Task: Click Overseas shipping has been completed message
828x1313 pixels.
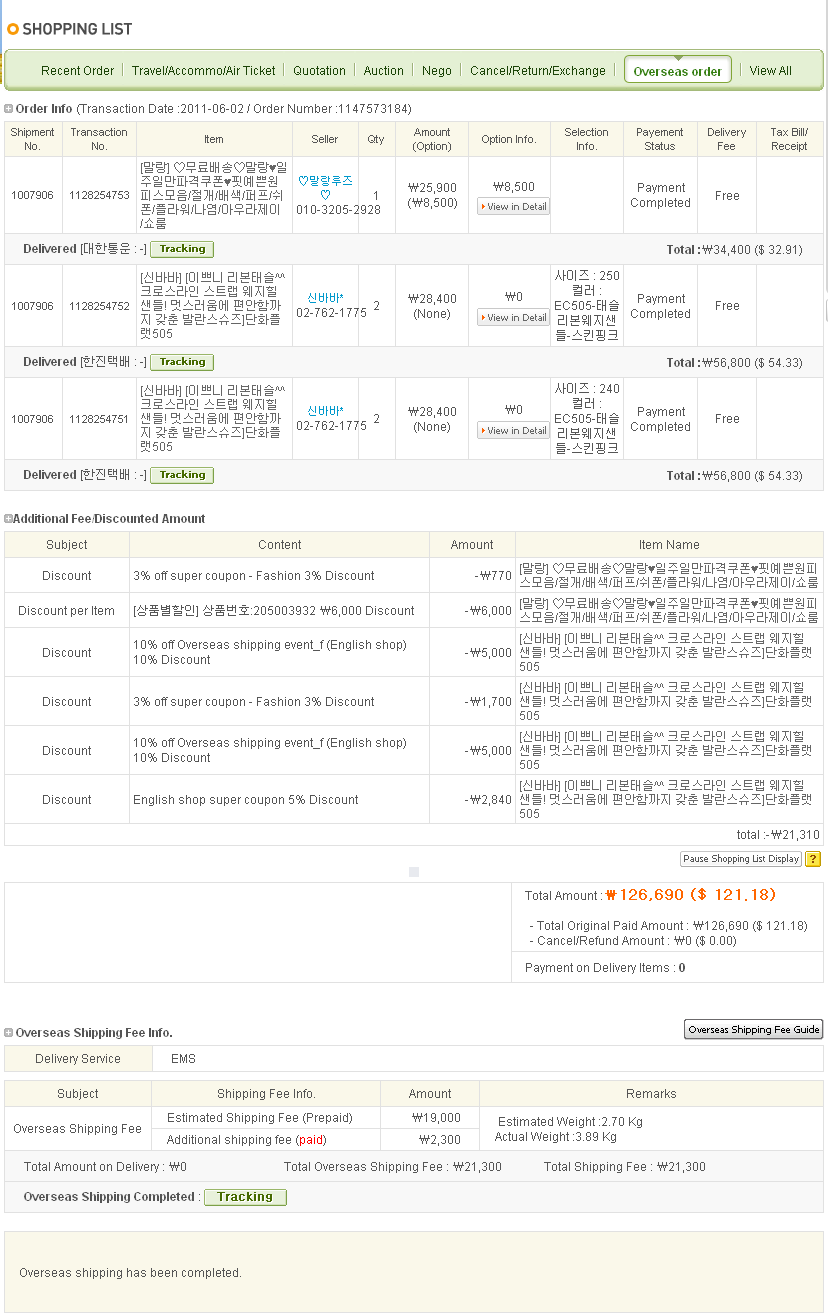Action: click(x=131, y=1273)
